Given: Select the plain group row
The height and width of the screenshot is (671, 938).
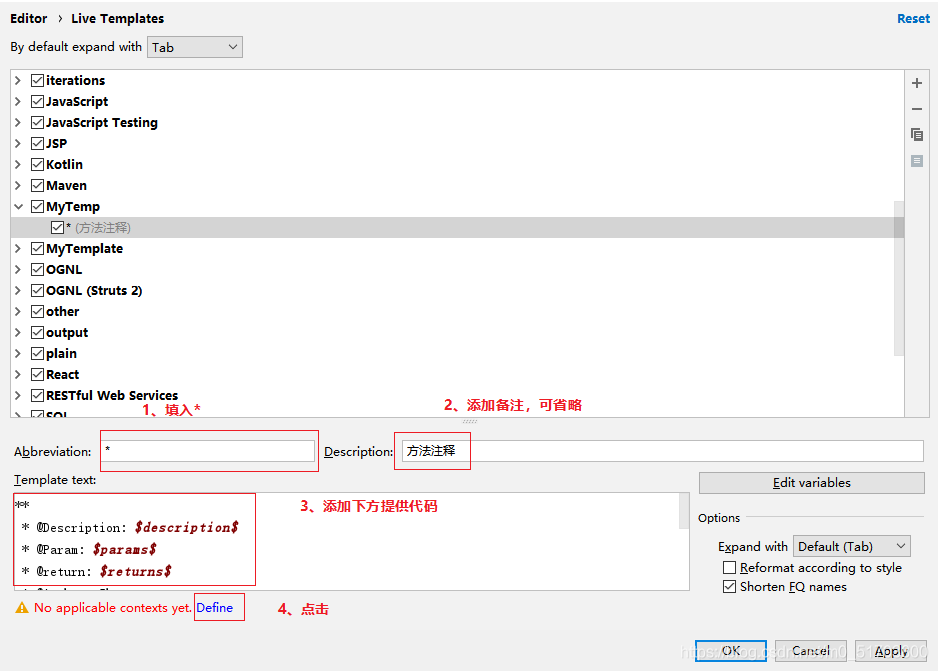Looking at the screenshot, I should (457, 353).
